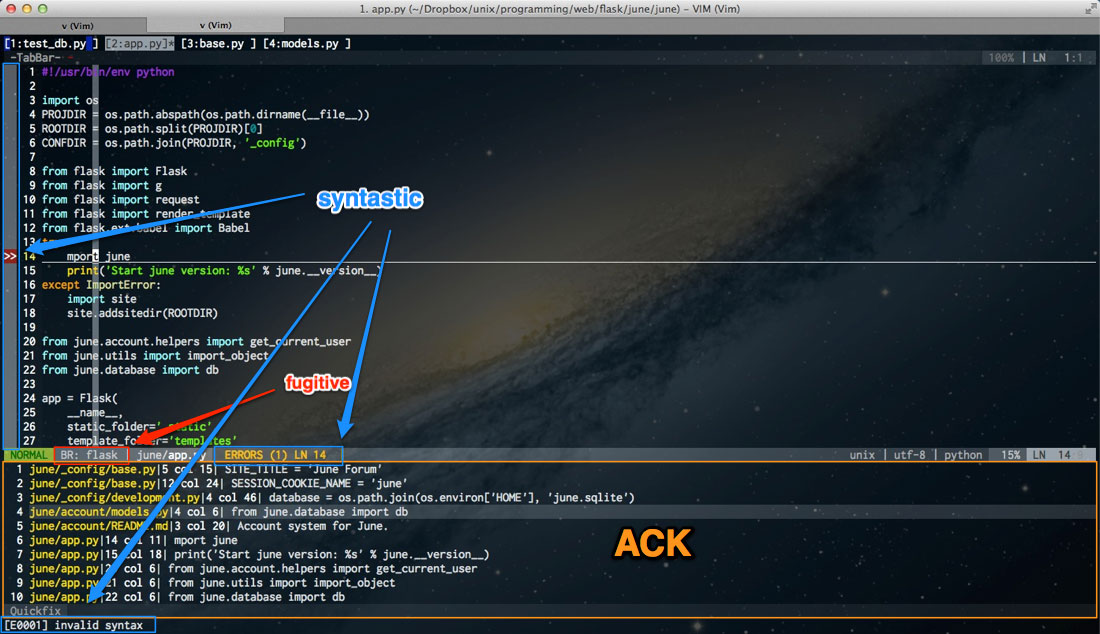1100x634 pixels.
Task: Click the june.utils import on line 21
Action: [x=155, y=356]
